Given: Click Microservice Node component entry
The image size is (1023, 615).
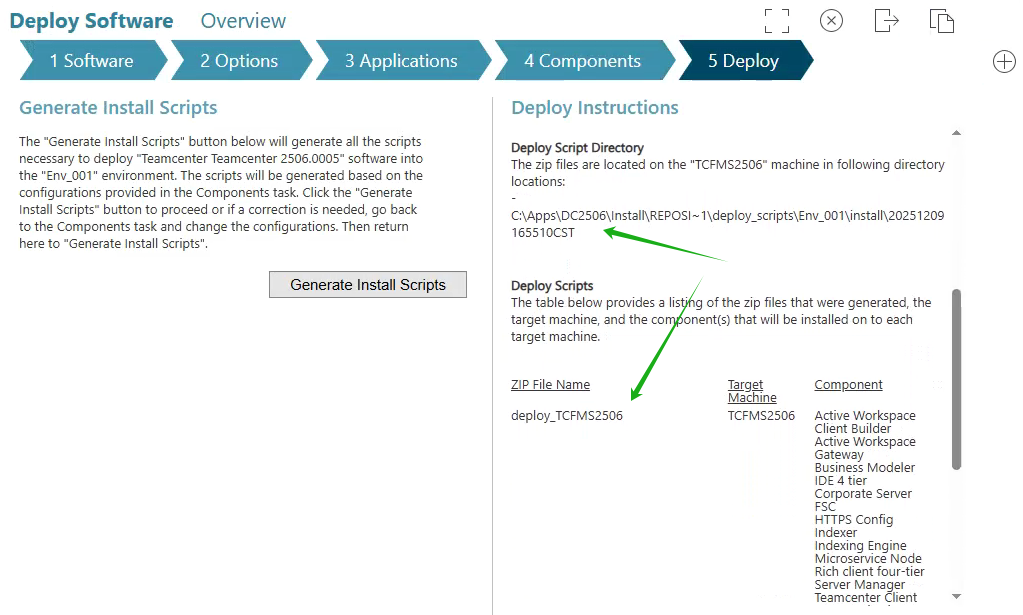Looking at the screenshot, I should point(868,559).
